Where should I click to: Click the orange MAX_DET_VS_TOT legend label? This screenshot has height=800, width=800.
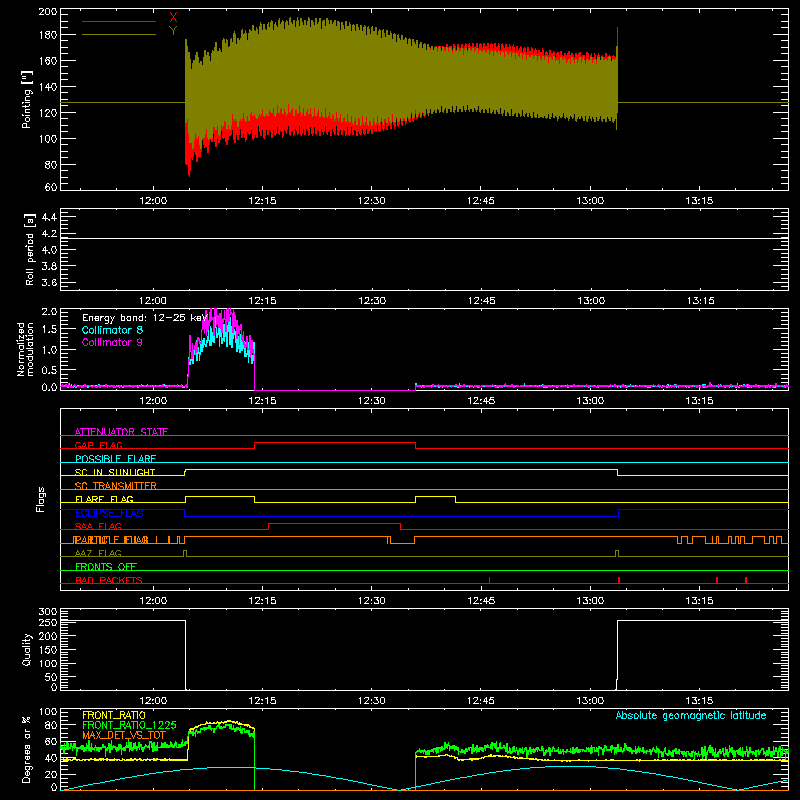point(124,735)
